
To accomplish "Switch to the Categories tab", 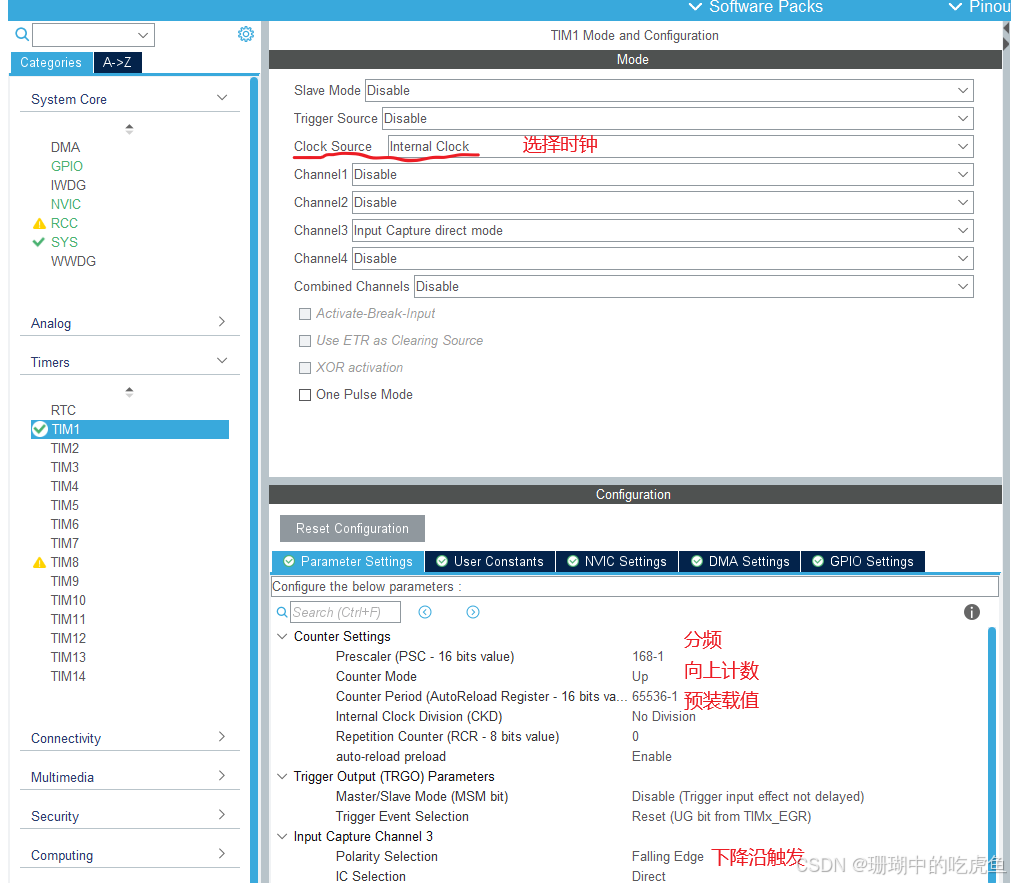I will (51, 63).
